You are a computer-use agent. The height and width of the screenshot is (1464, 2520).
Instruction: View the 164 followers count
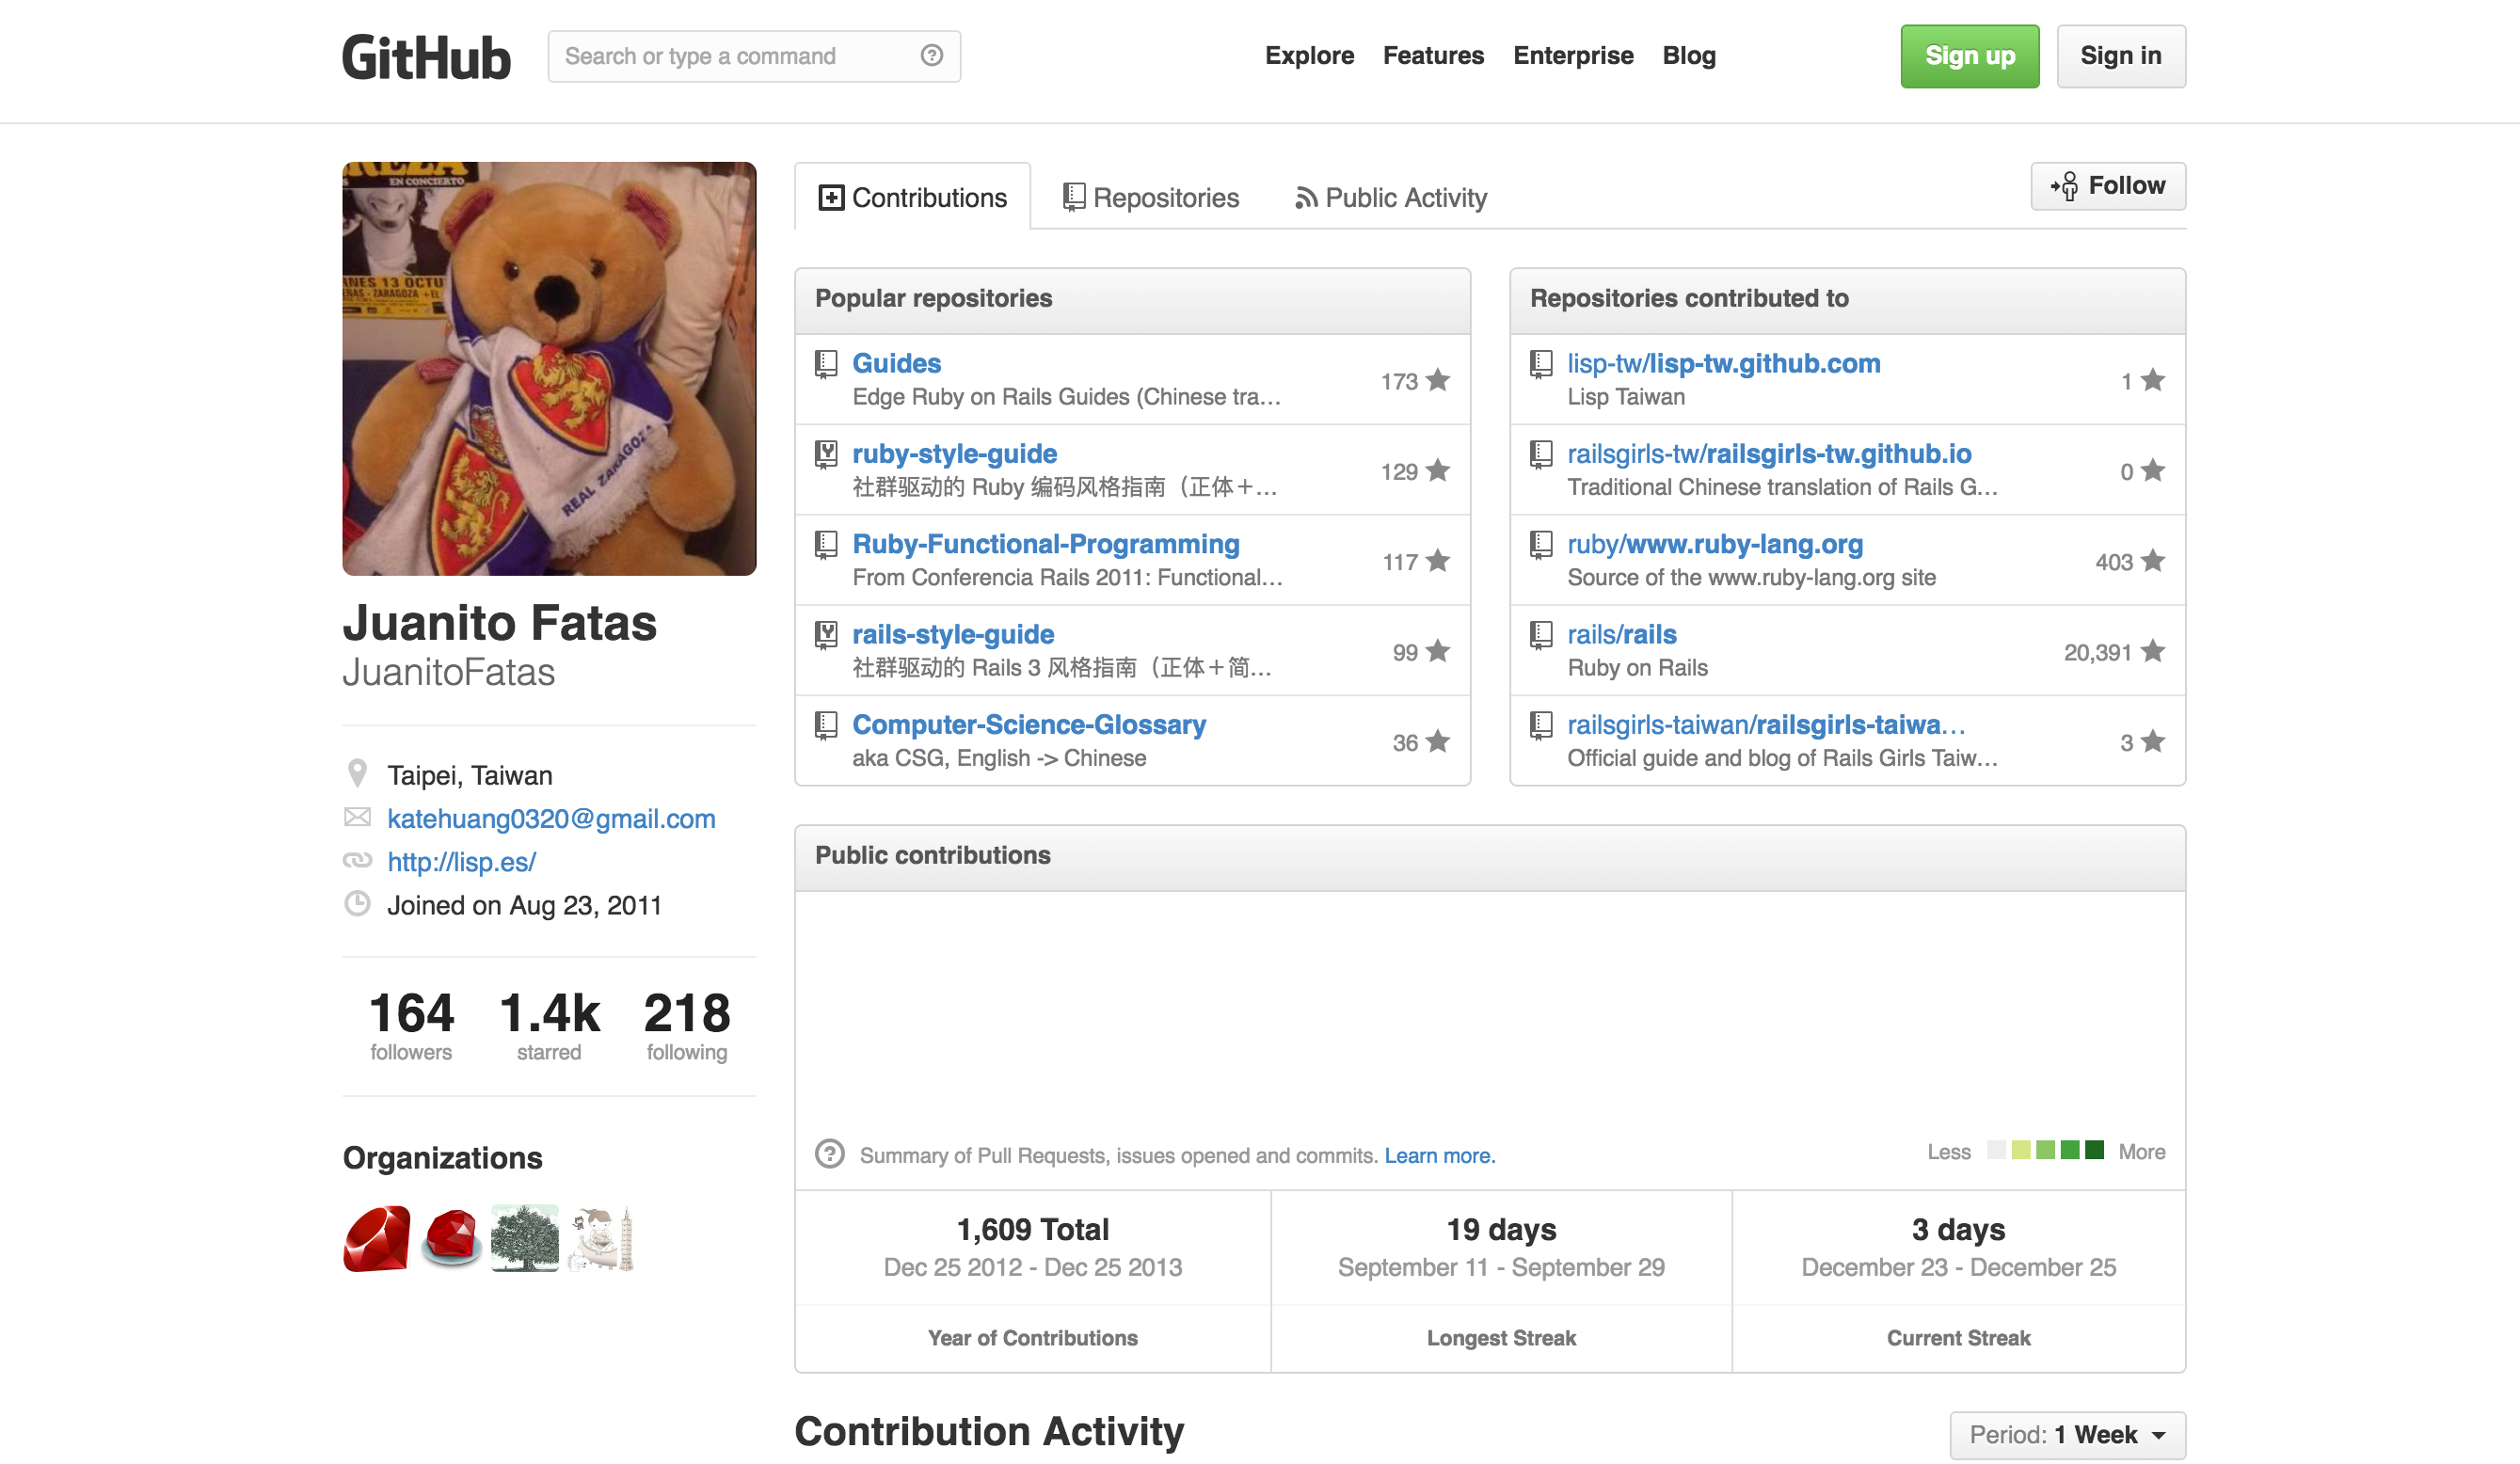click(411, 1024)
